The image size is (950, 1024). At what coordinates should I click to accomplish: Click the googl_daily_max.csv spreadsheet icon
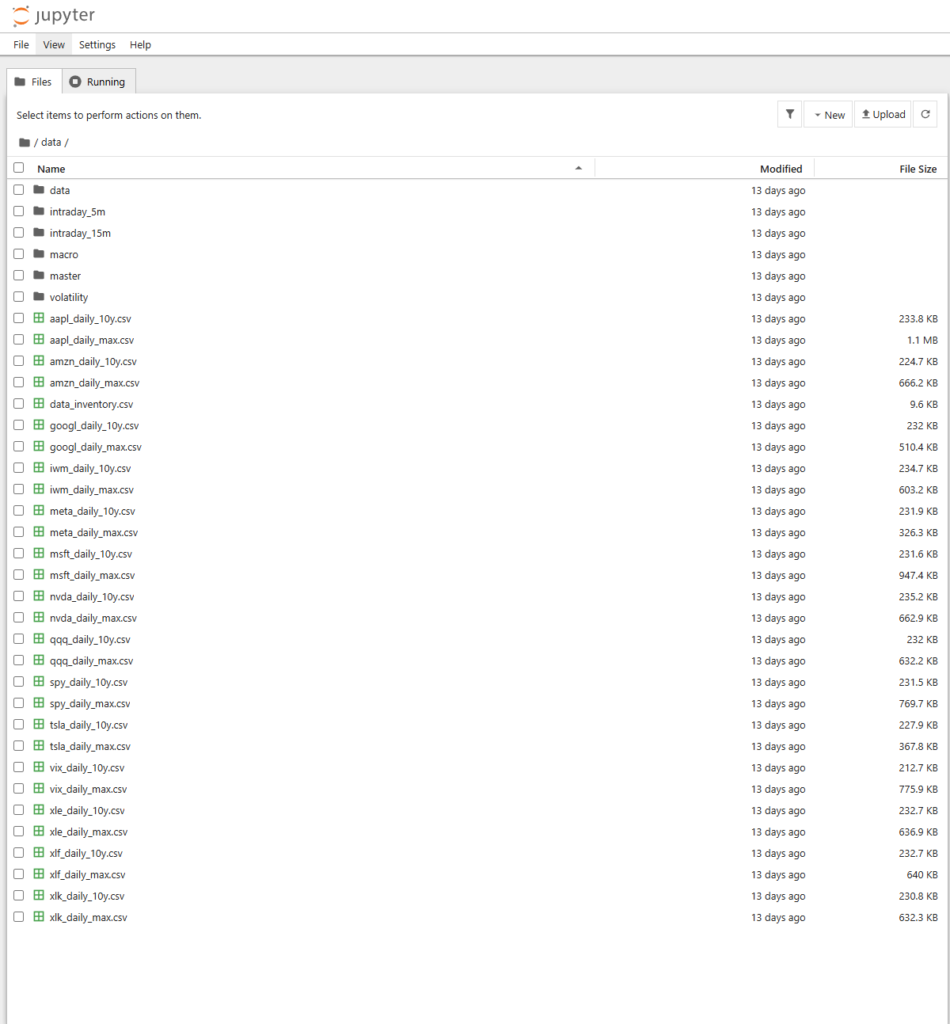[39, 446]
